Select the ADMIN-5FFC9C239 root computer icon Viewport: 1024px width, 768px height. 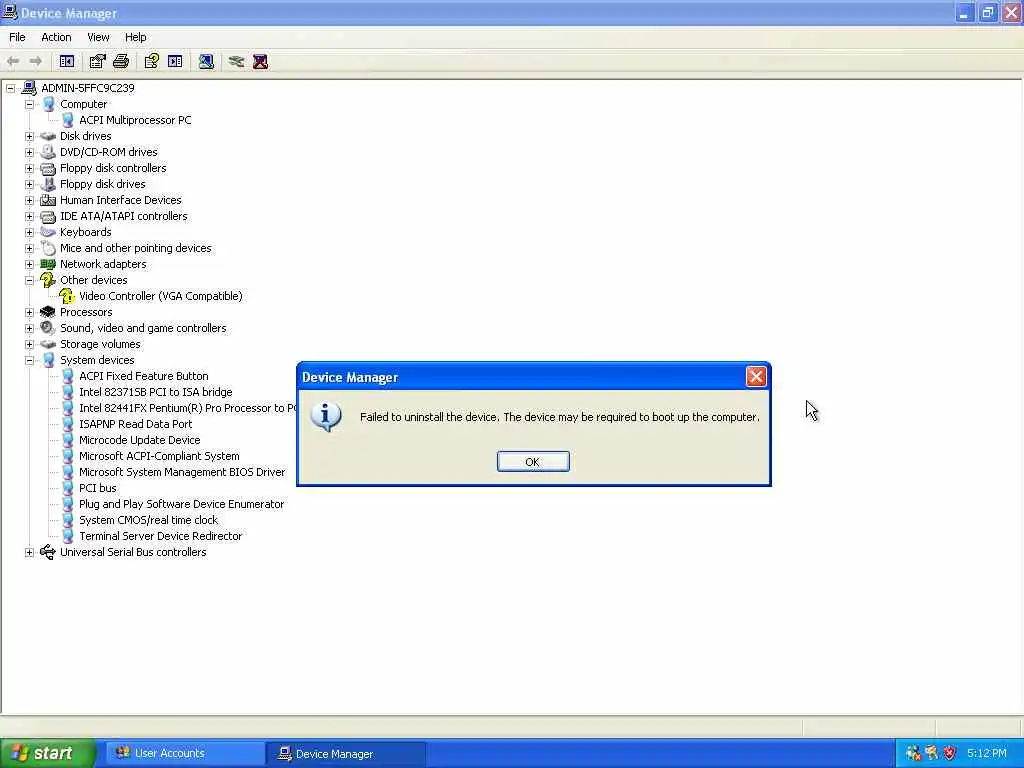coord(29,88)
